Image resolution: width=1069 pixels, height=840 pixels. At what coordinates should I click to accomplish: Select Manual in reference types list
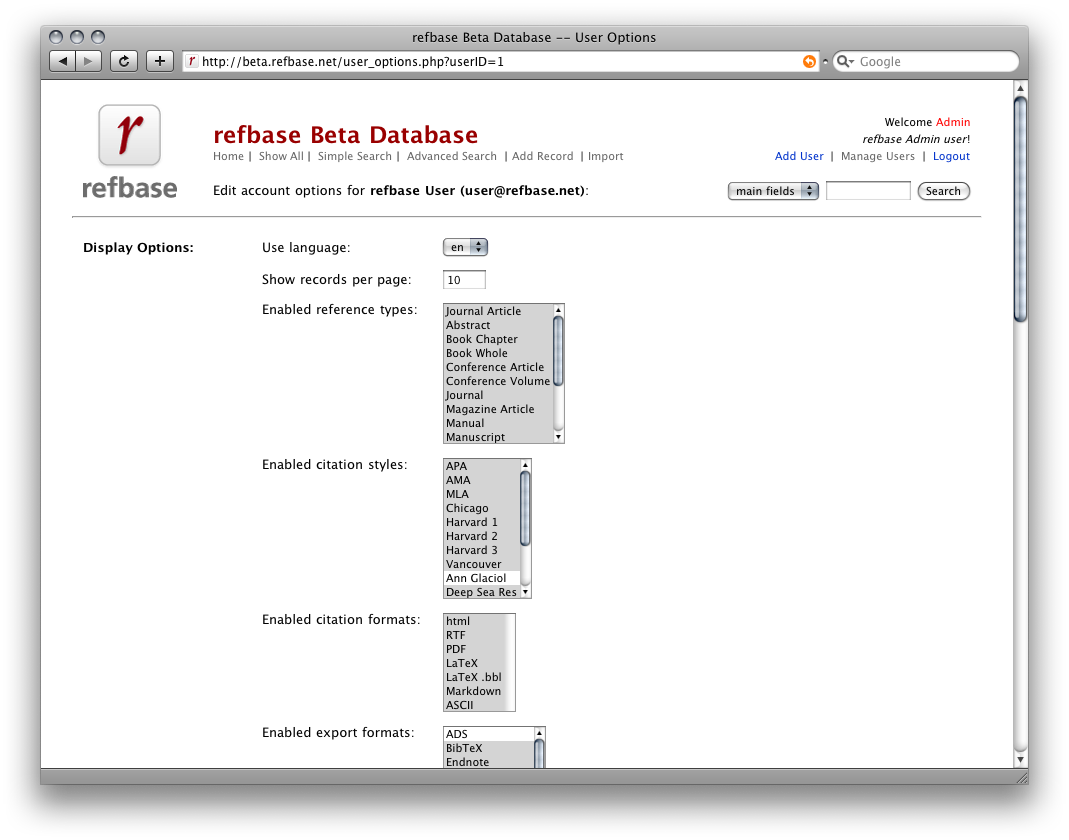tap(498, 423)
